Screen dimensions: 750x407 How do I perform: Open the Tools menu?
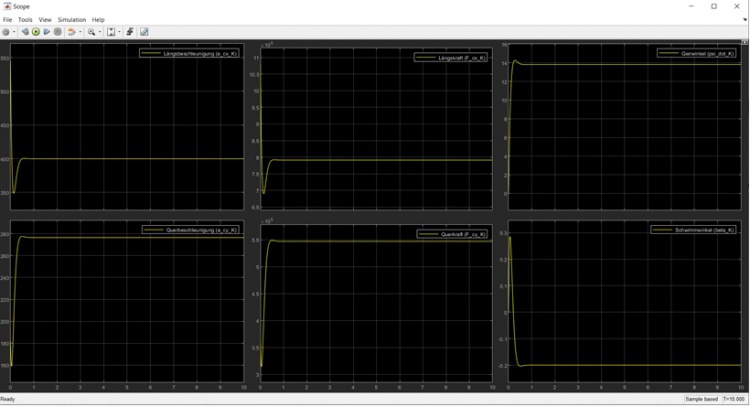pyautogui.click(x=25, y=19)
